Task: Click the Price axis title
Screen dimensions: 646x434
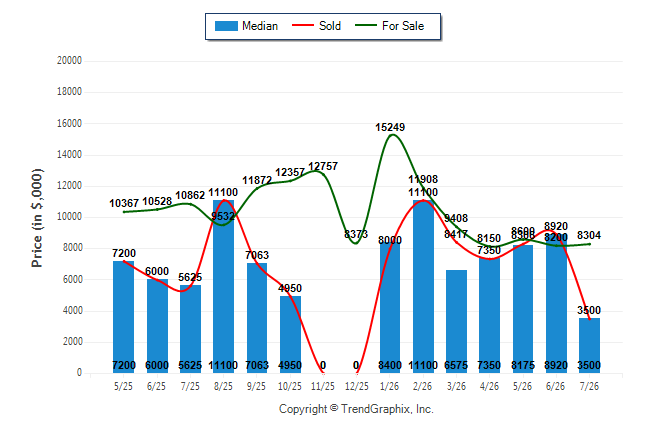Action: 37,218
